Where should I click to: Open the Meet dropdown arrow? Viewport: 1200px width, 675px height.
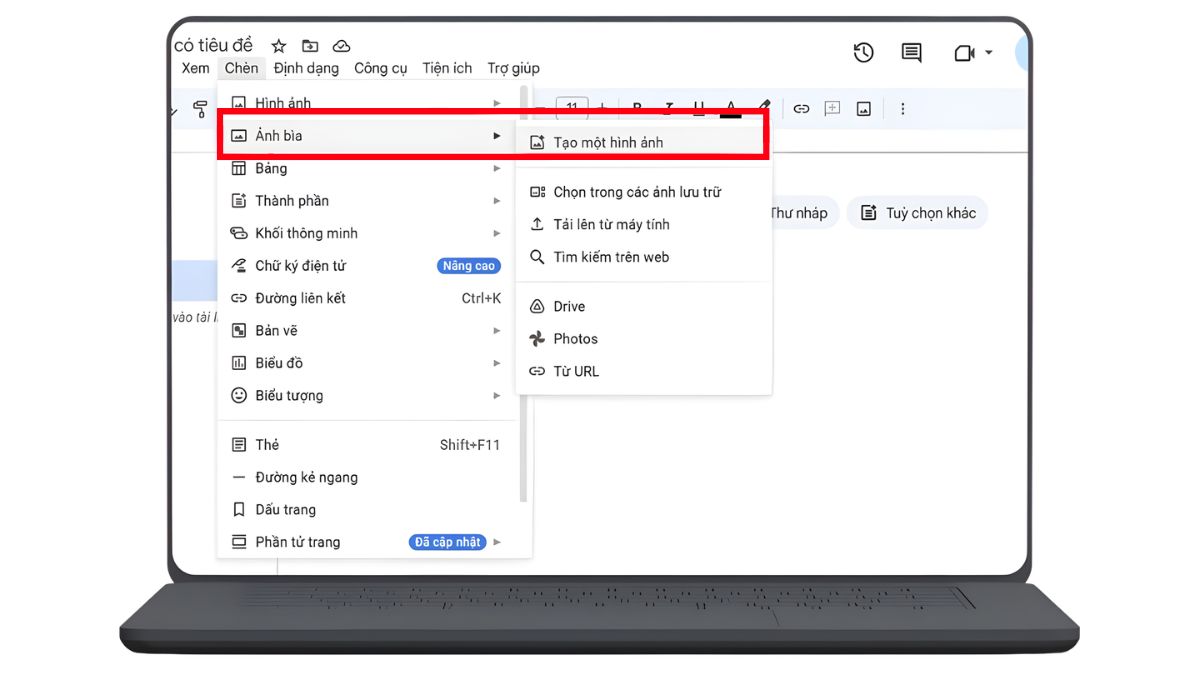click(x=988, y=53)
